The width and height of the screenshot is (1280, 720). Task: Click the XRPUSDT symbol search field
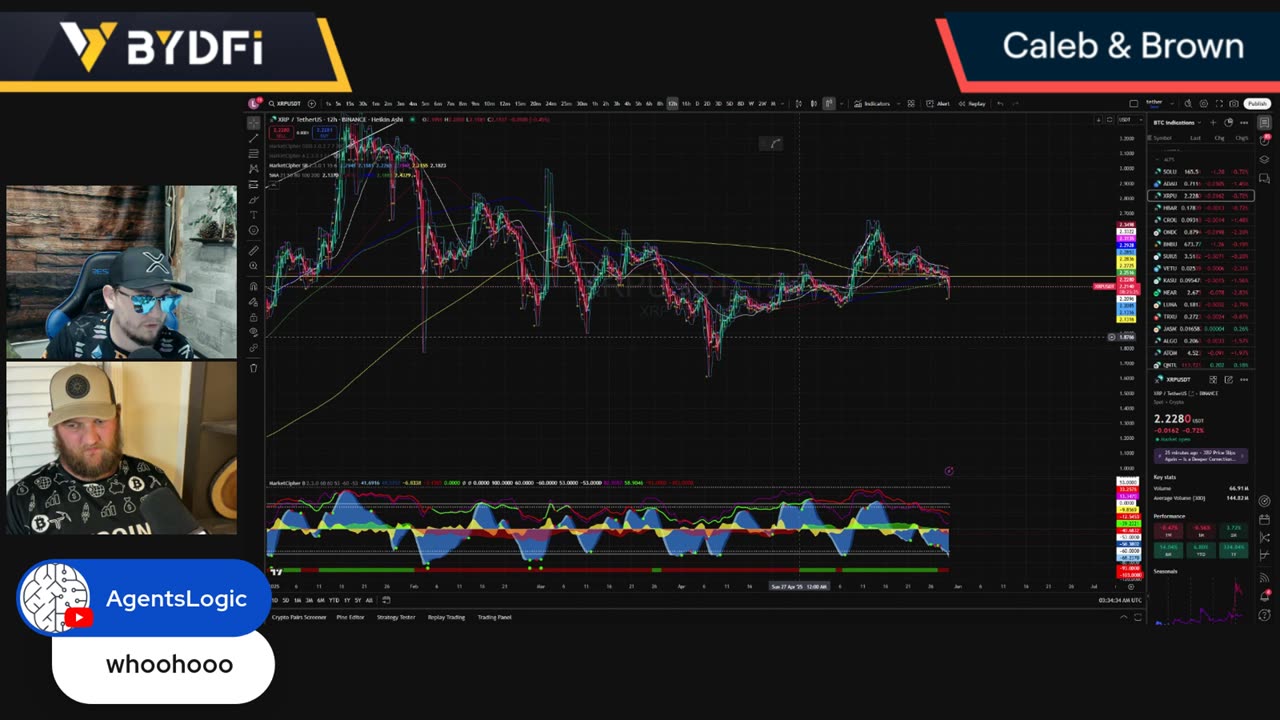pos(286,103)
